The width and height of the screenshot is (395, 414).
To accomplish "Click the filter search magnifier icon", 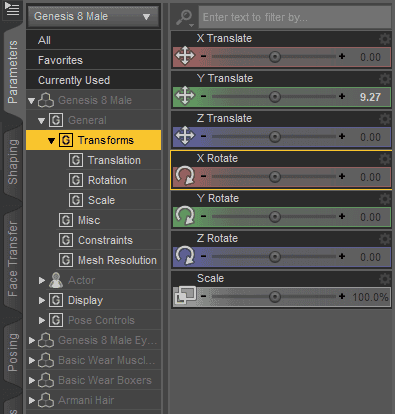I will pos(184,17).
